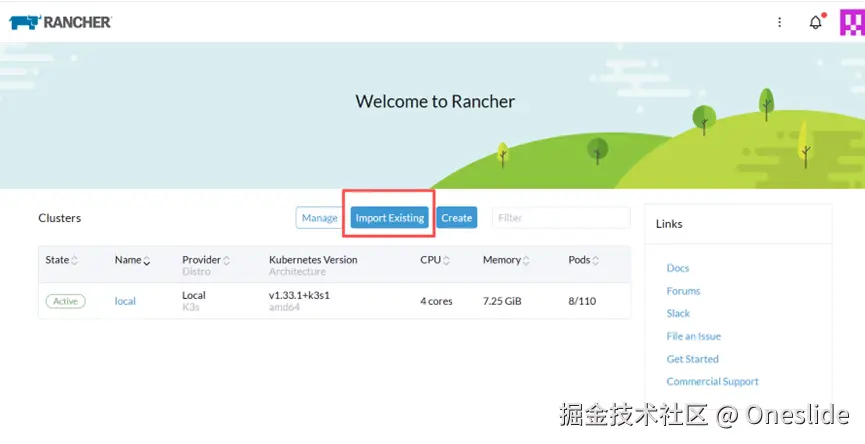865x444 pixels.
Task: Click the 7.25 GiB memory cell
Action: (502, 301)
